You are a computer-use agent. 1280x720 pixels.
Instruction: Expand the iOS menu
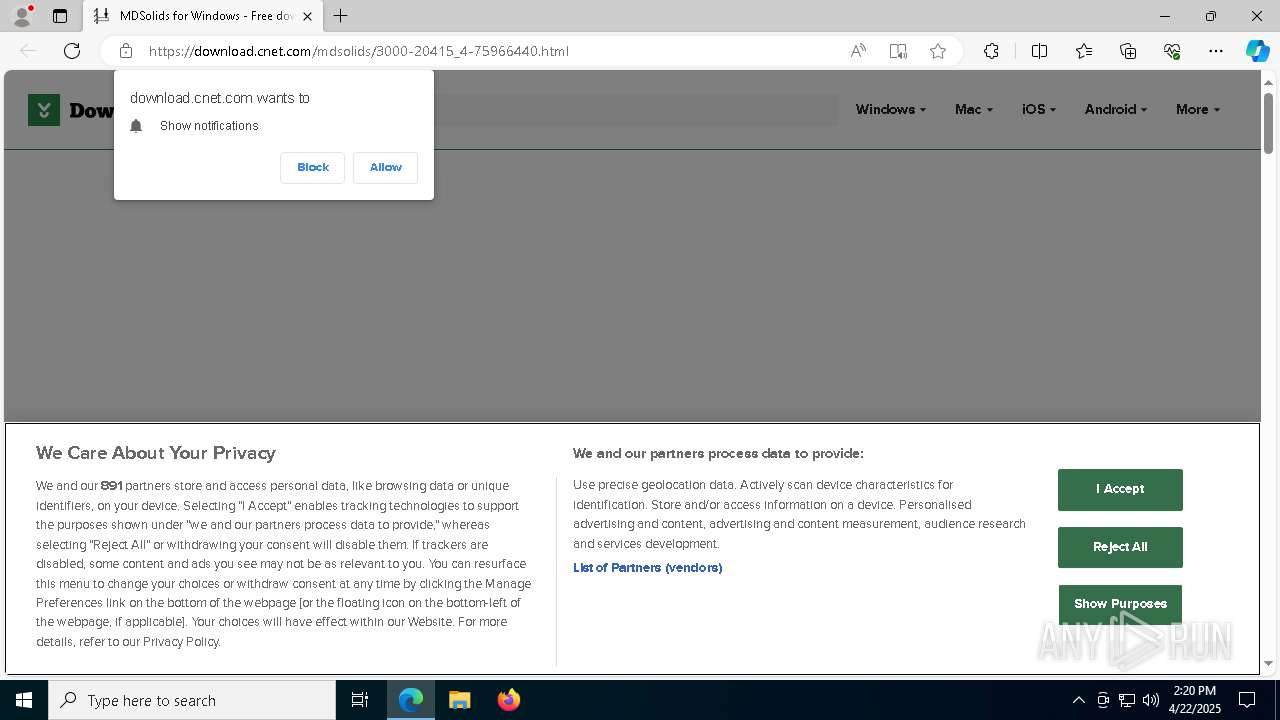[1039, 110]
